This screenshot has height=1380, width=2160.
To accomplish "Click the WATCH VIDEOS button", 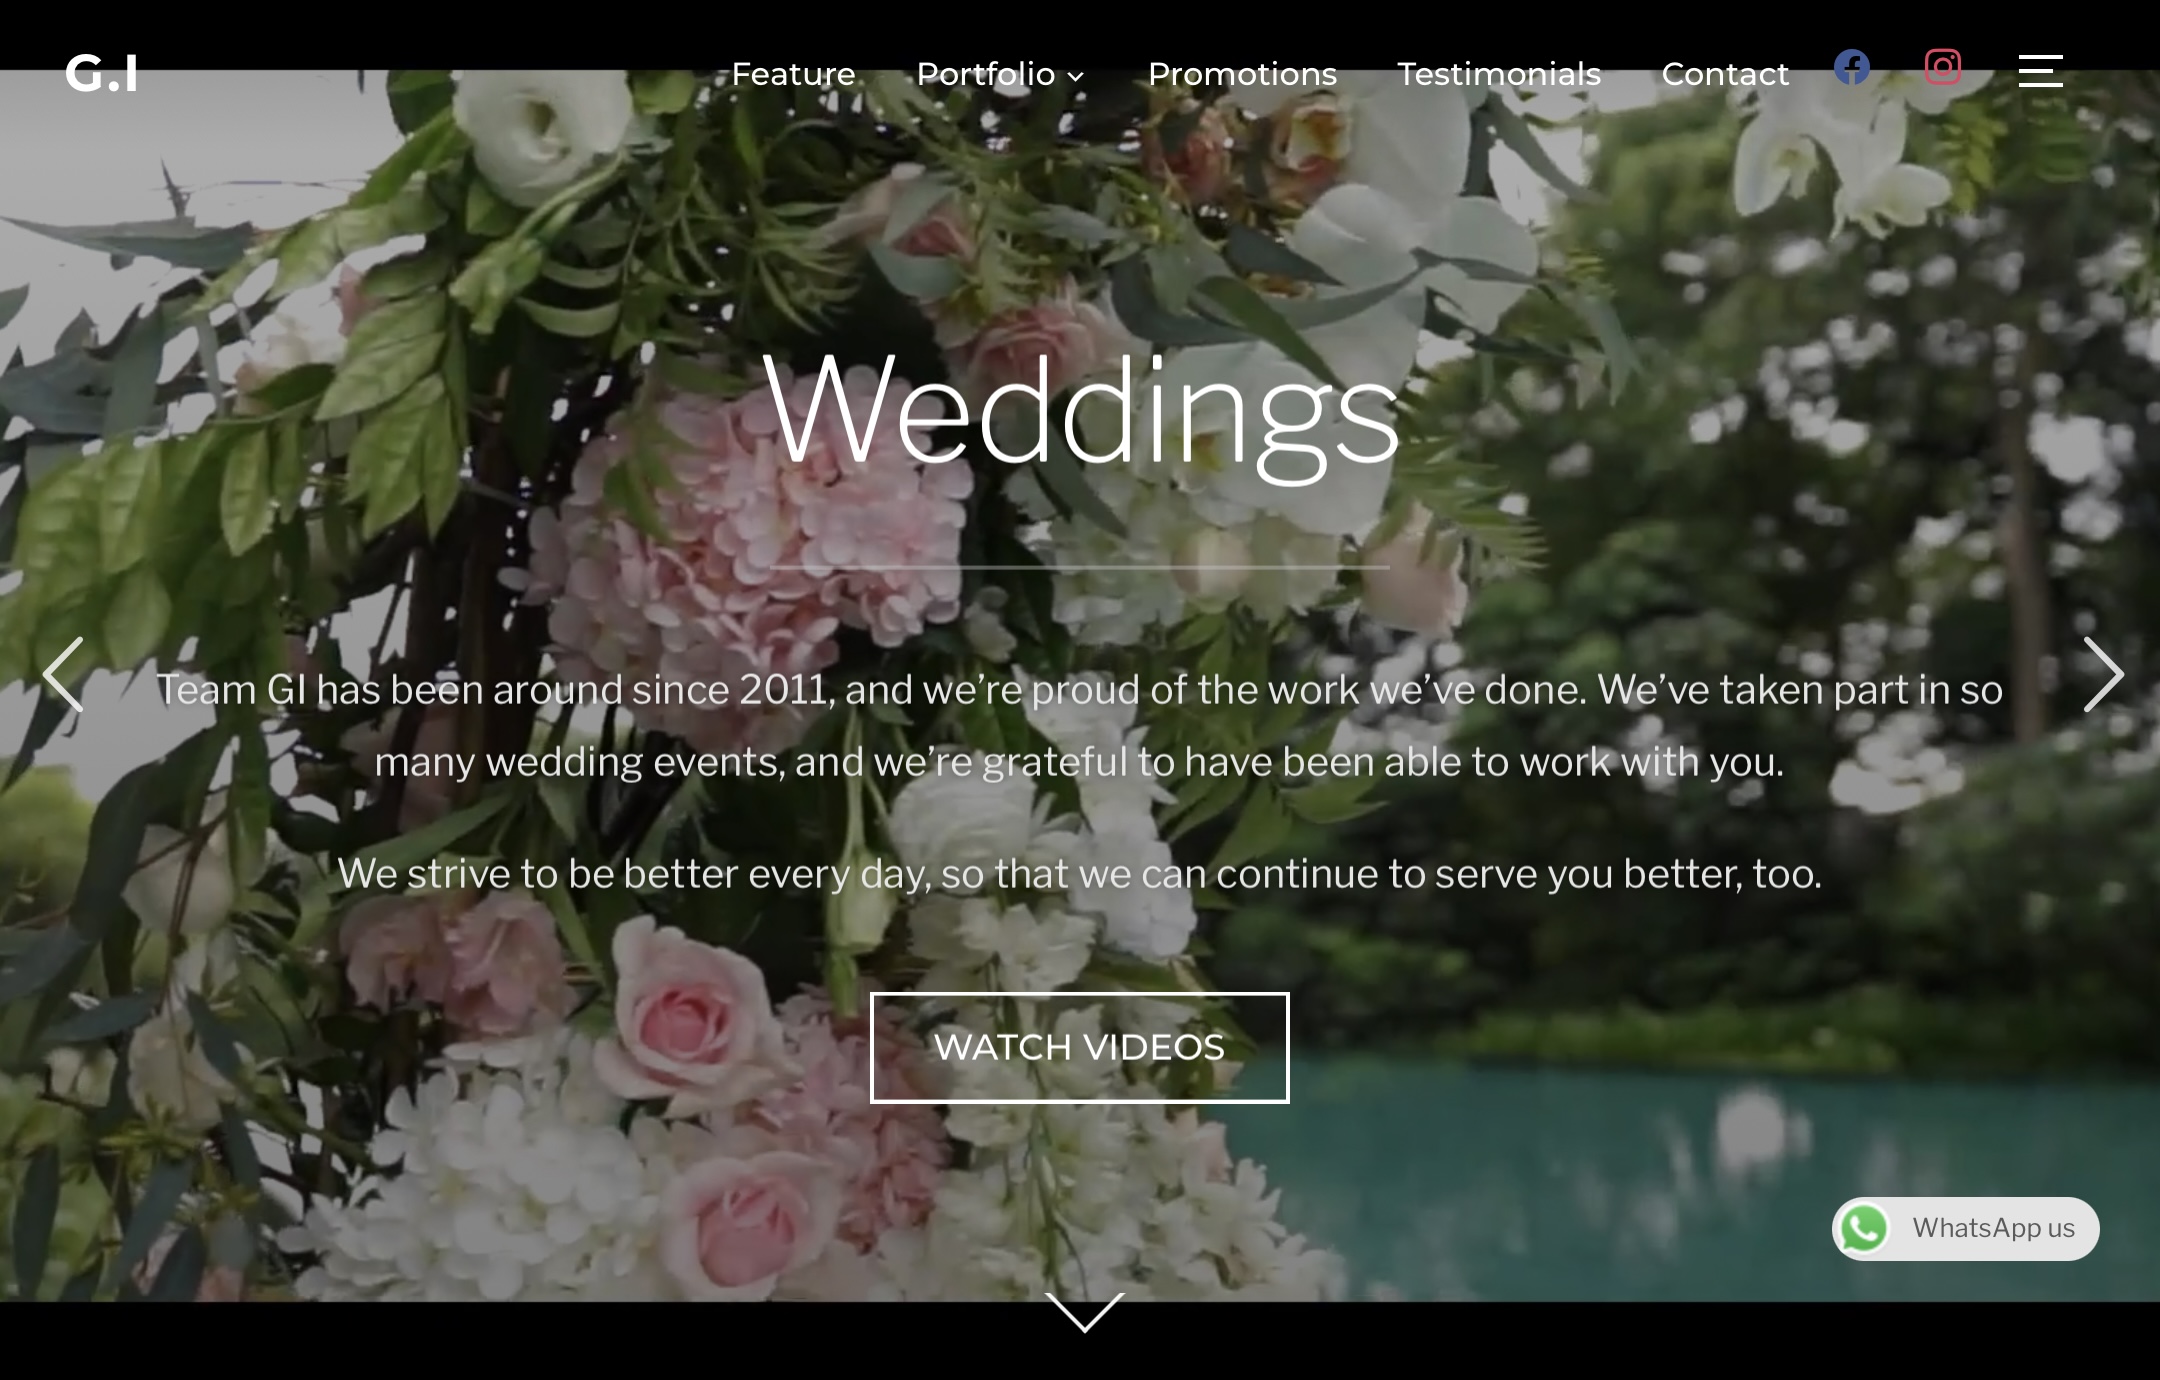I will pos(1079,1048).
